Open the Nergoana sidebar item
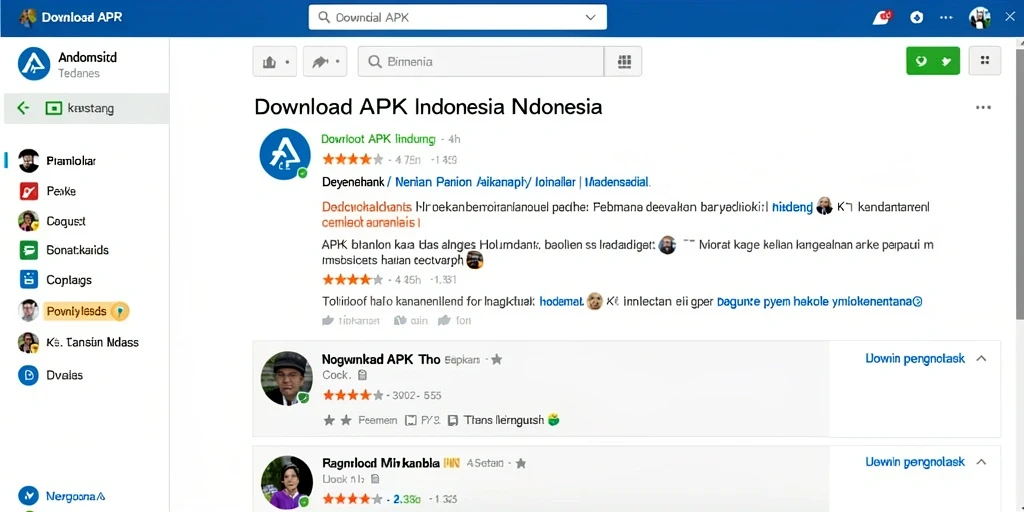The width and height of the screenshot is (1024, 512). pyautogui.click(x=75, y=496)
